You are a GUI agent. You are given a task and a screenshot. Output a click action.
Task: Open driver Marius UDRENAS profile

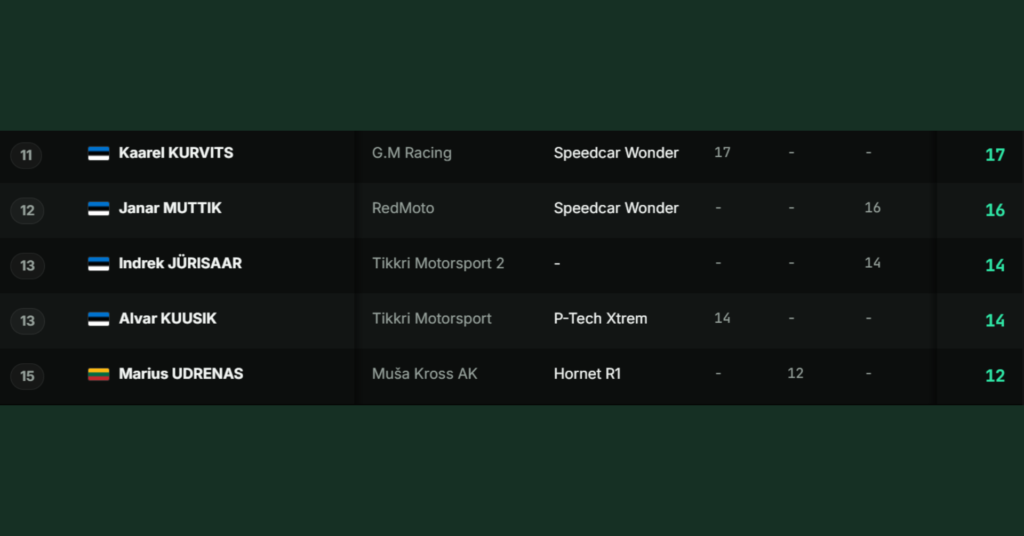coord(181,373)
